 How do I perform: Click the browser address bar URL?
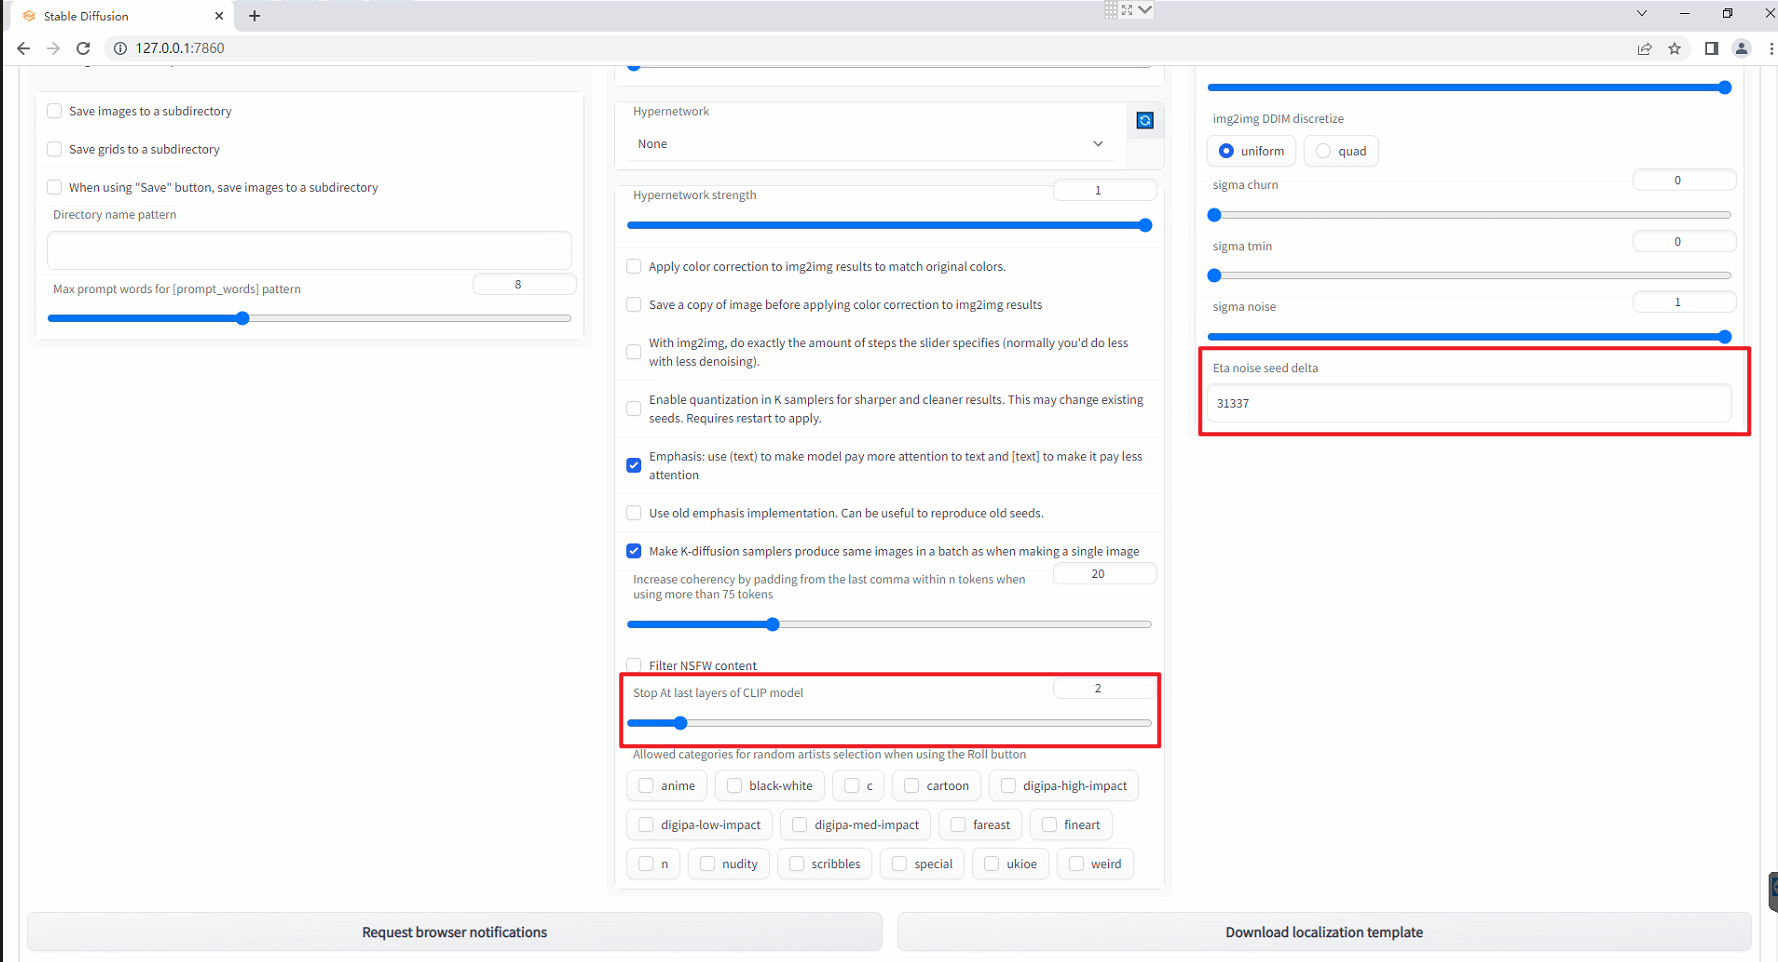click(180, 48)
